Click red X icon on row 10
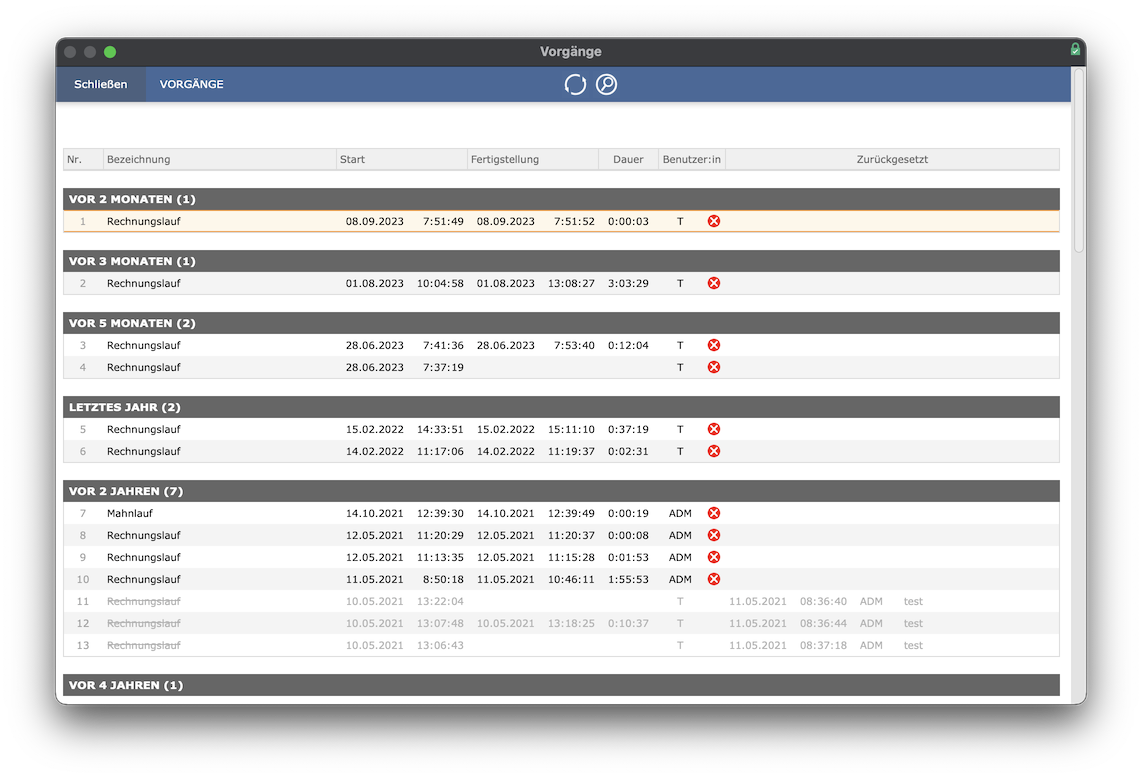This screenshot has height=778, width=1142. (714, 579)
